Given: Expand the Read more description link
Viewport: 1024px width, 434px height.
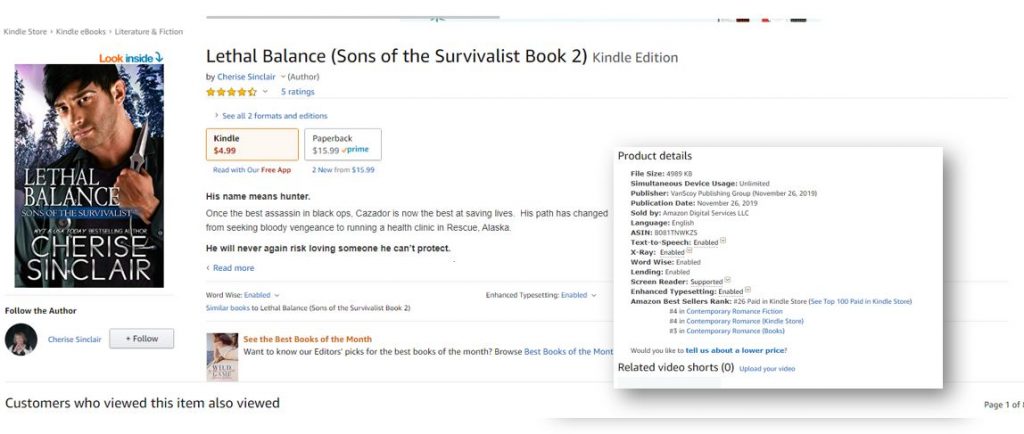Looking at the screenshot, I should (232, 268).
